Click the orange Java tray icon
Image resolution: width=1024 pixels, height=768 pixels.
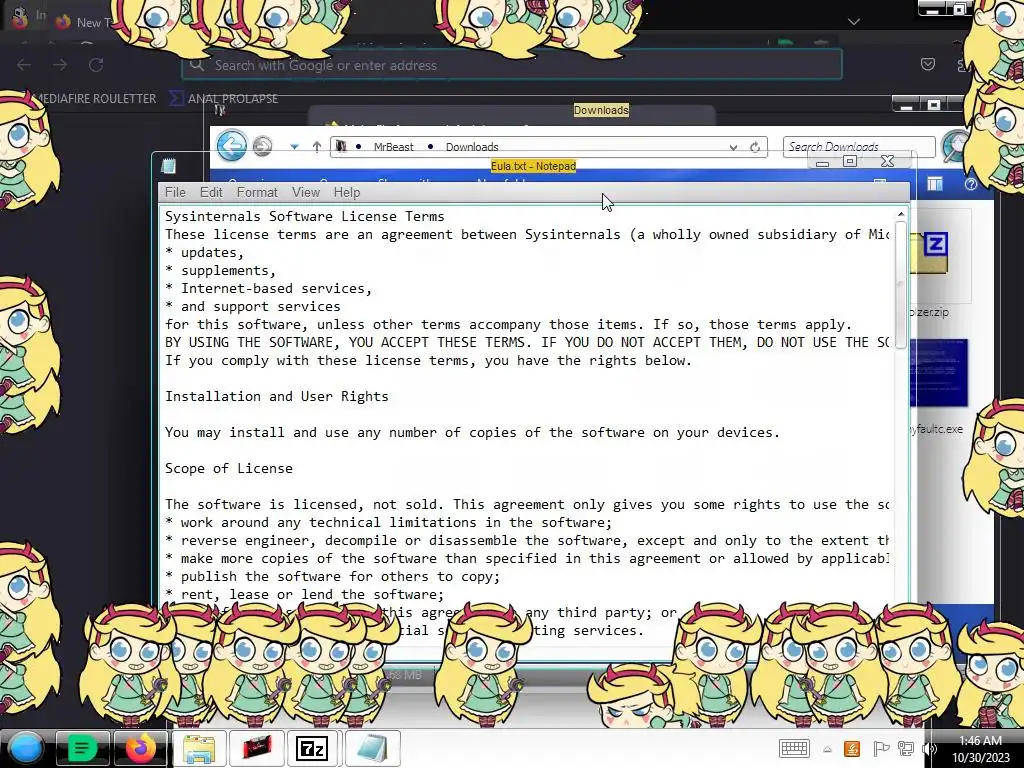tap(852, 748)
